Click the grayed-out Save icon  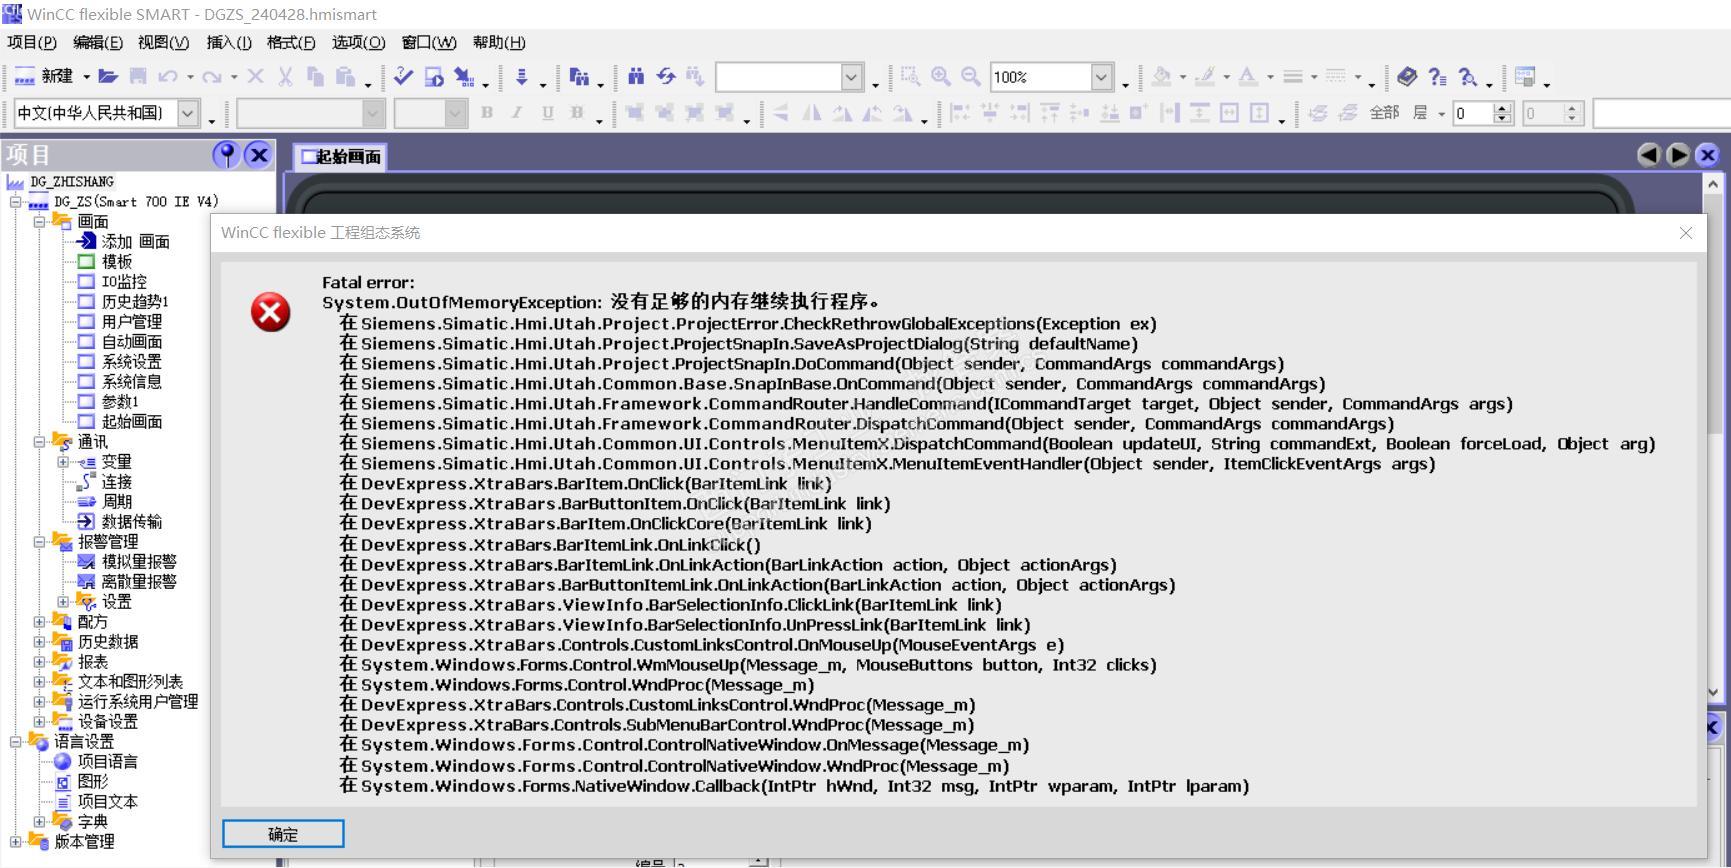138,77
